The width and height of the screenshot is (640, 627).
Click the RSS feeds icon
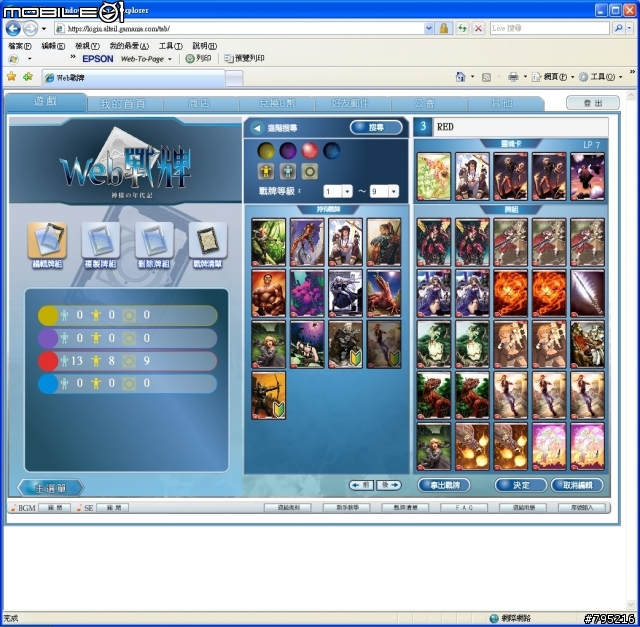pyautogui.click(x=486, y=77)
